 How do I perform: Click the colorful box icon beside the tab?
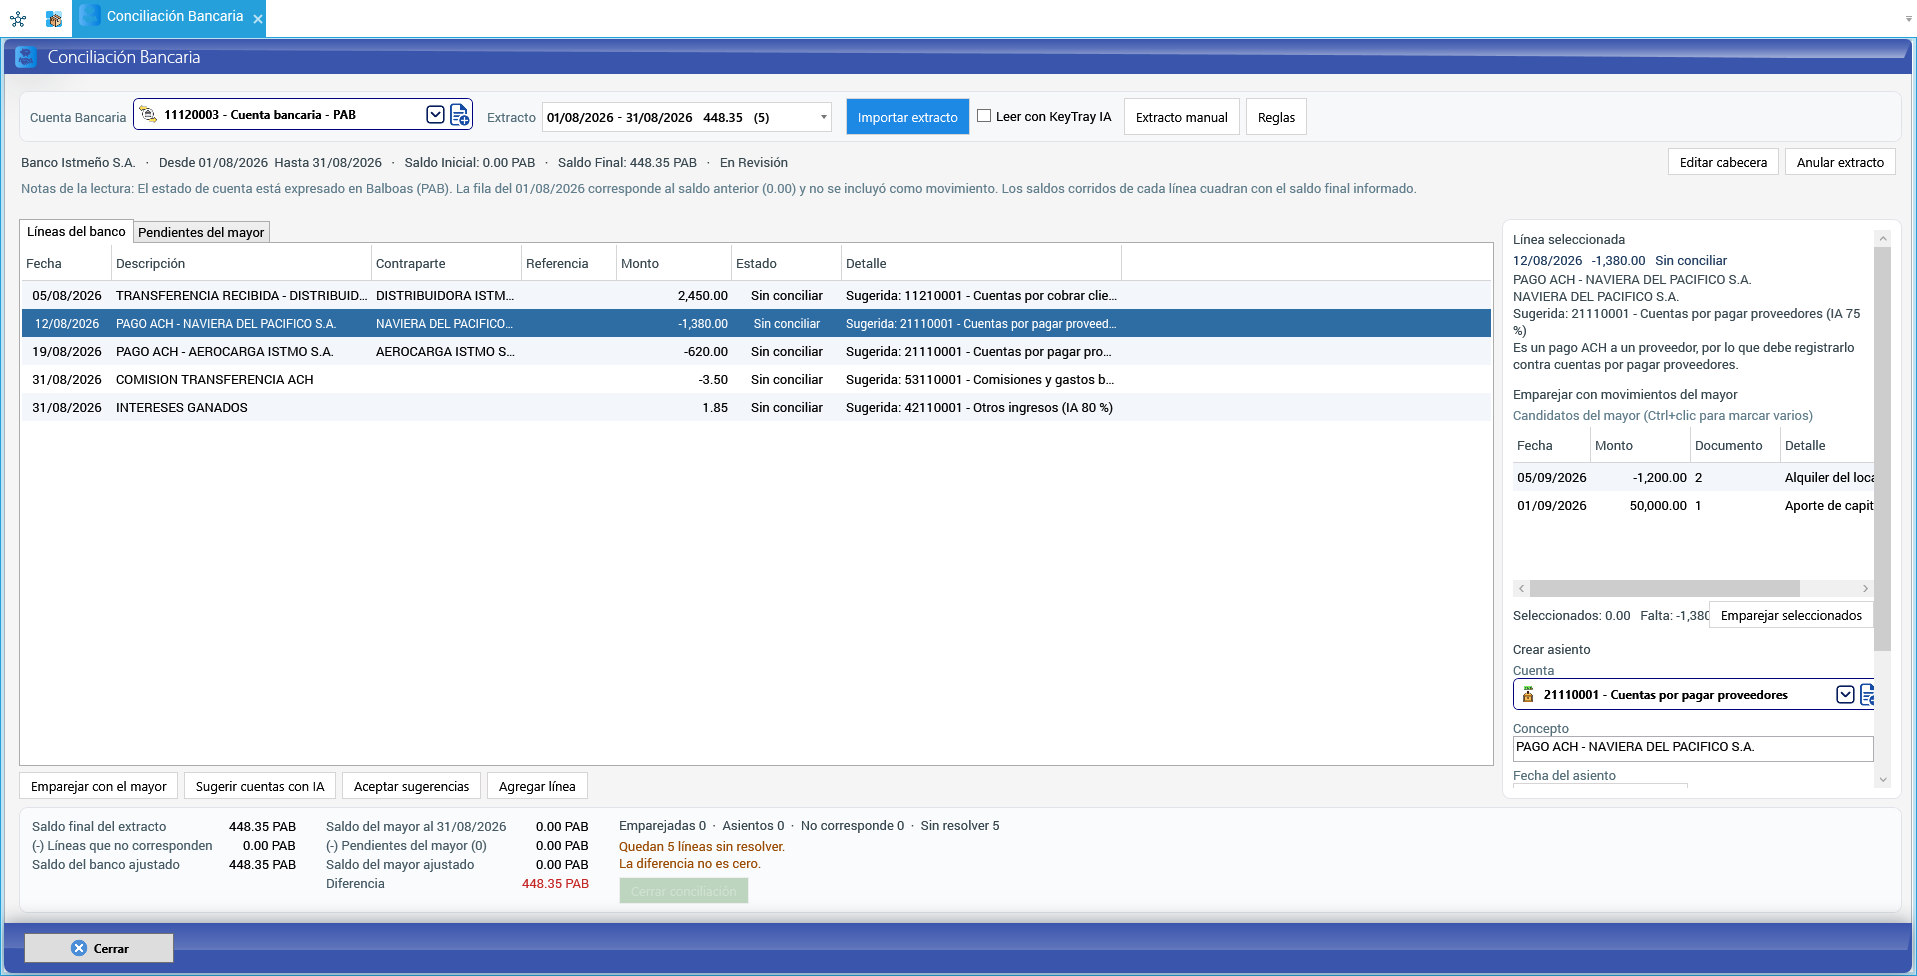(54, 18)
